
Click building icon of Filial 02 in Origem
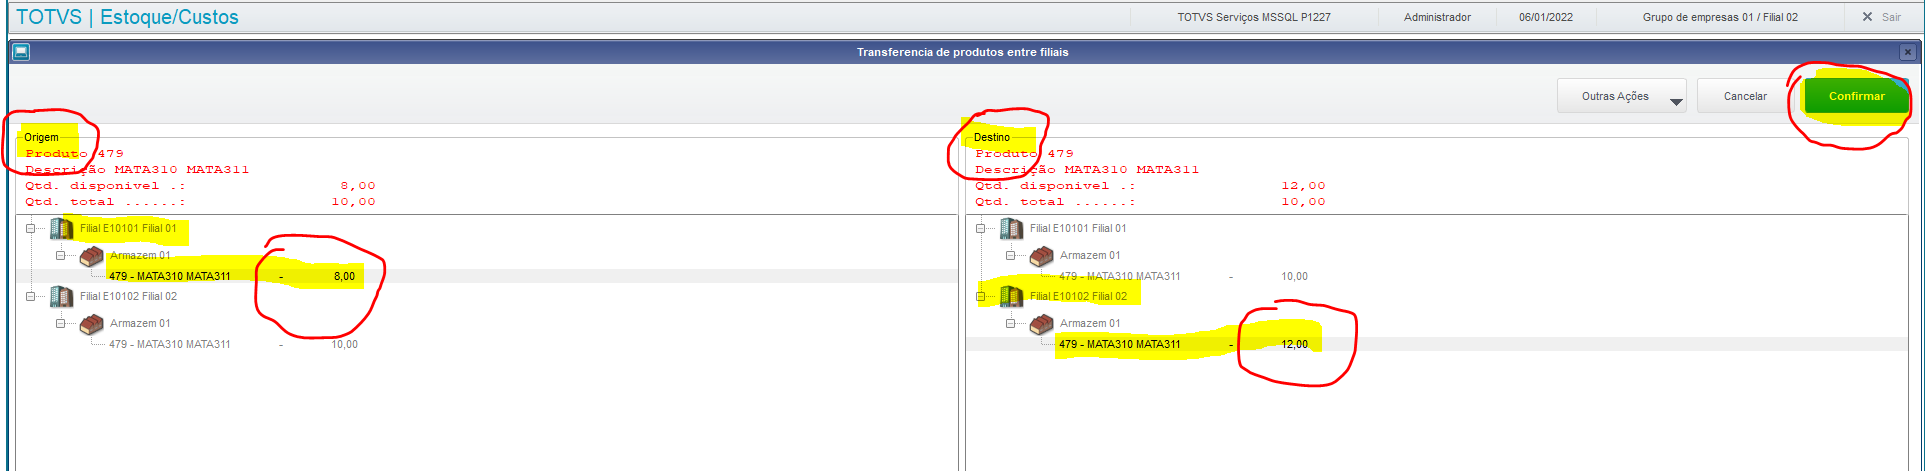61,296
